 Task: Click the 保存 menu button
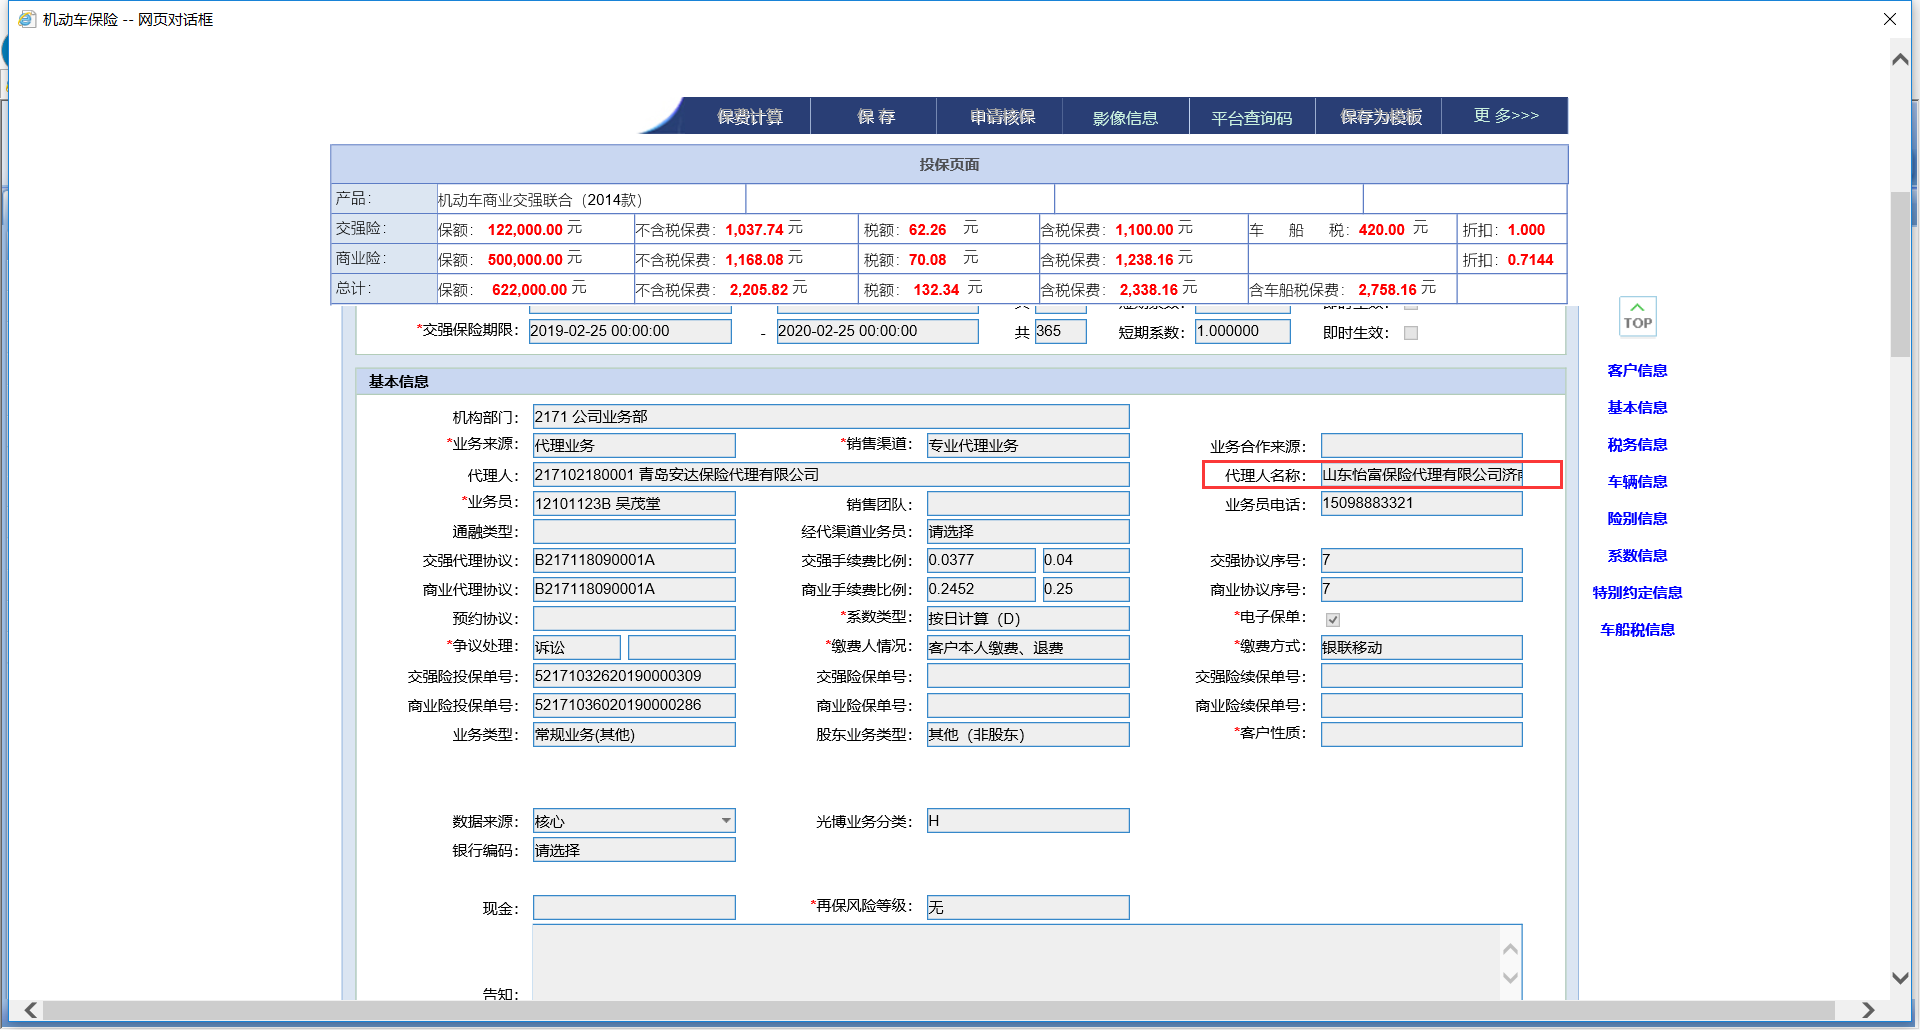pyautogui.click(x=875, y=117)
